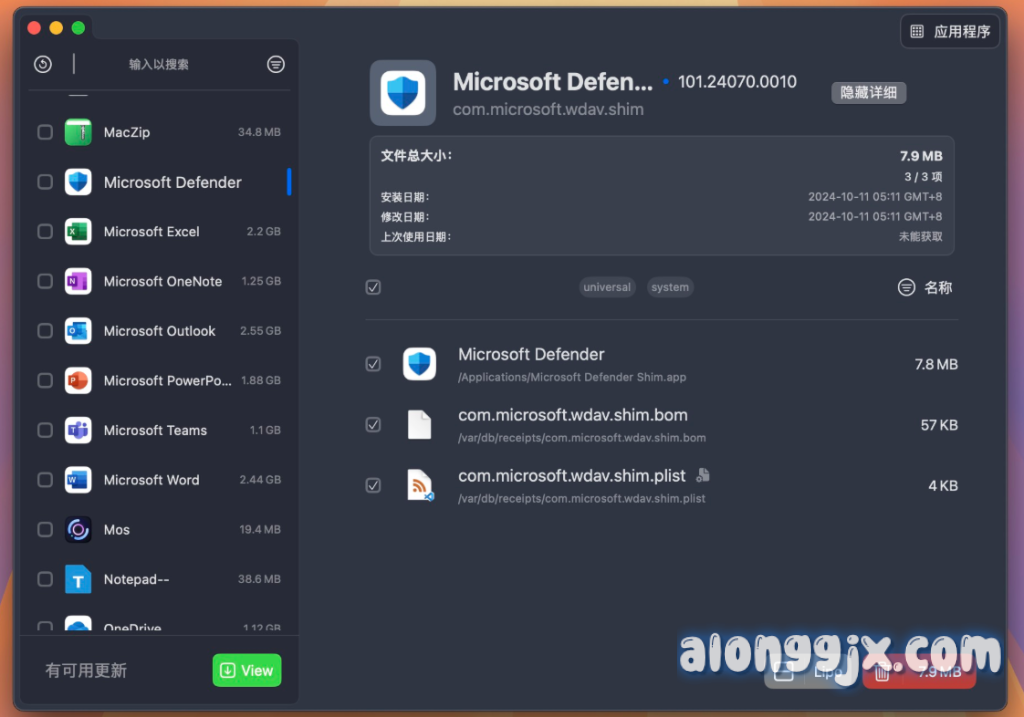Image resolution: width=1024 pixels, height=717 pixels.
Task: Open the sidebar filter/sort icon
Action: click(276, 64)
